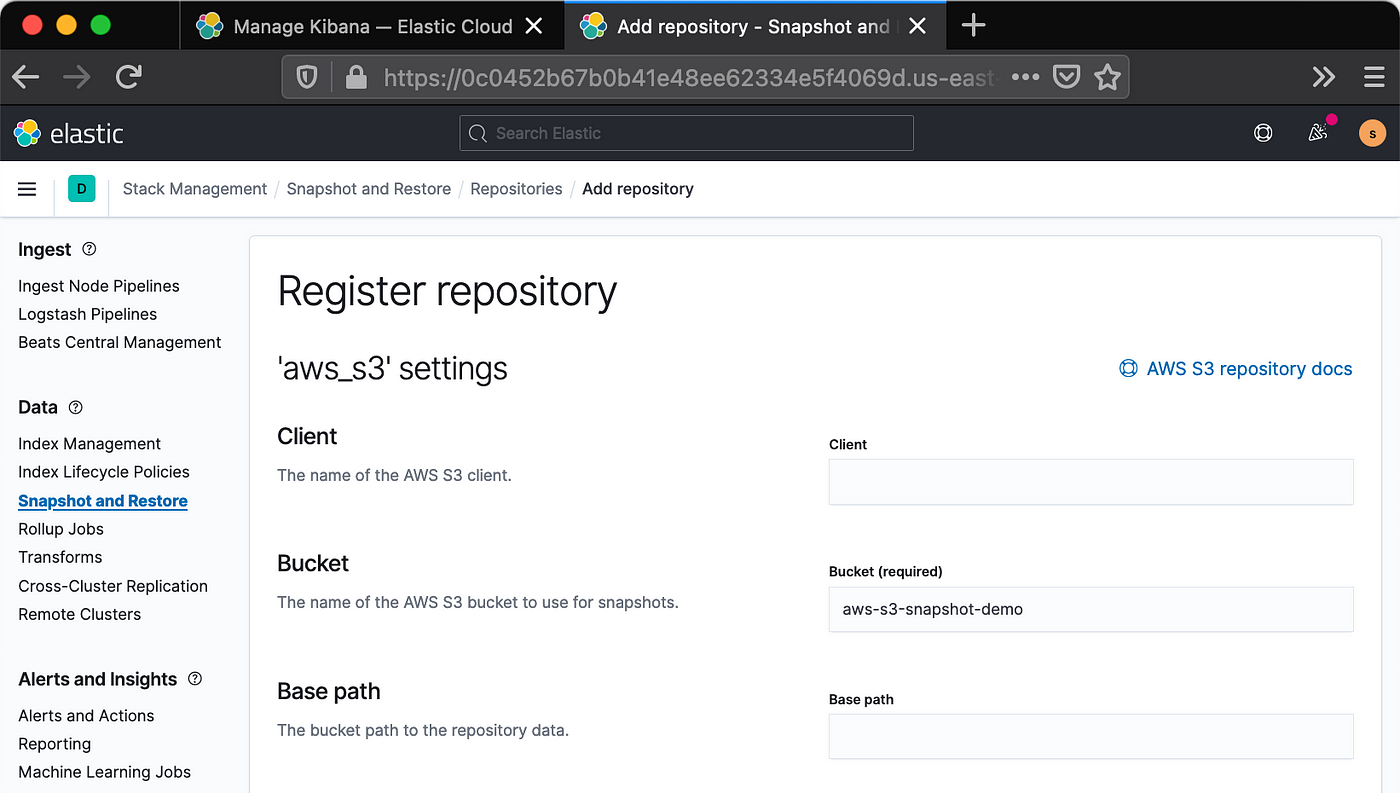Image resolution: width=1400 pixels, height=793 pixels.
Task: Open Beats Central Management
Action: click(x=120, y=342)
